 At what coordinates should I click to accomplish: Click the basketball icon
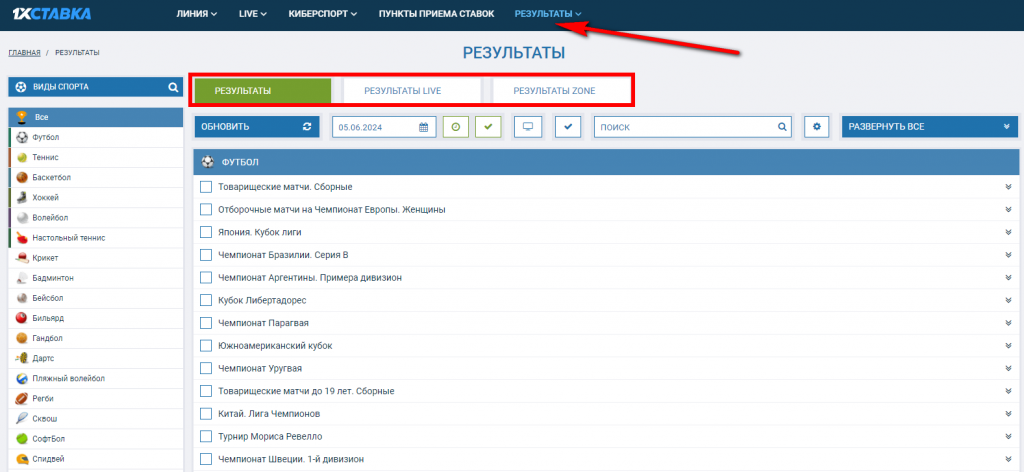[x=22, y=178]
